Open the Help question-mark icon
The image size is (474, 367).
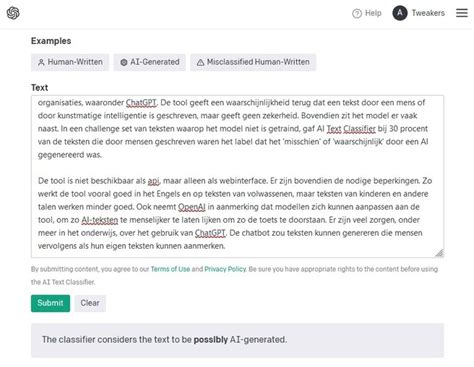point(357,13)
